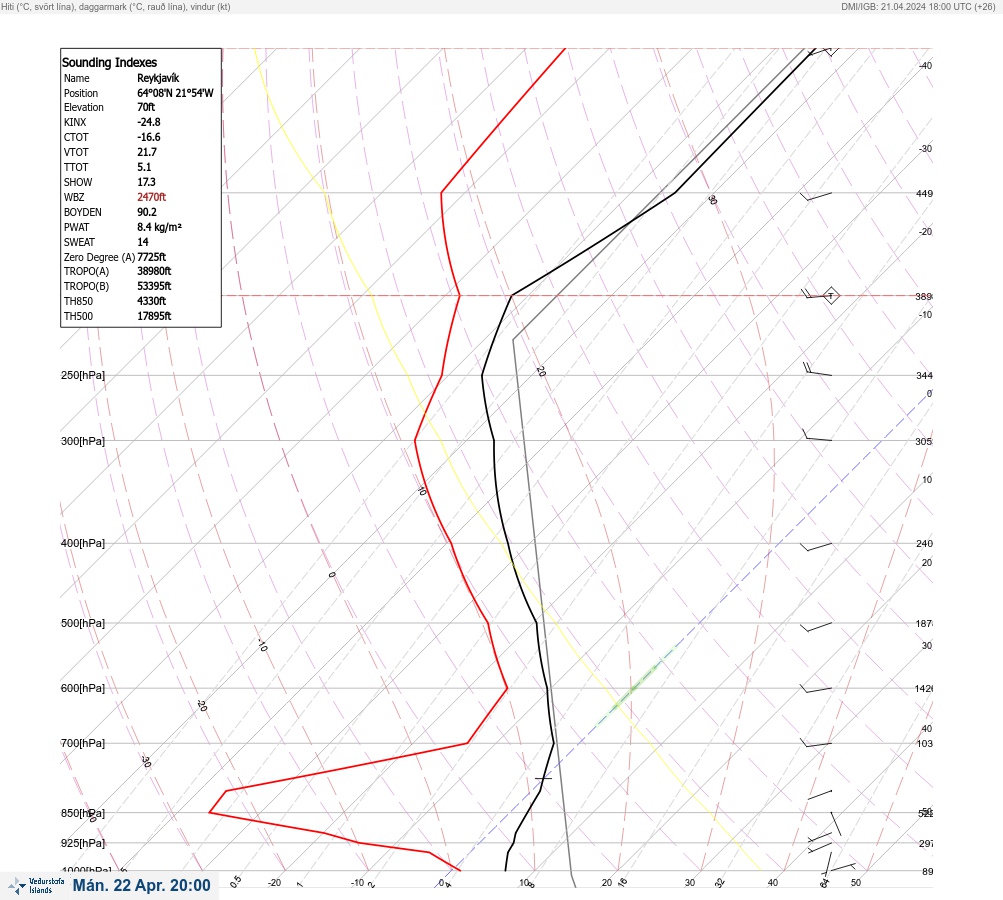This screenshot has height=900, width=1003.
Task: Select the wind barb at the 500 hPa level
Action: [816, 627]
